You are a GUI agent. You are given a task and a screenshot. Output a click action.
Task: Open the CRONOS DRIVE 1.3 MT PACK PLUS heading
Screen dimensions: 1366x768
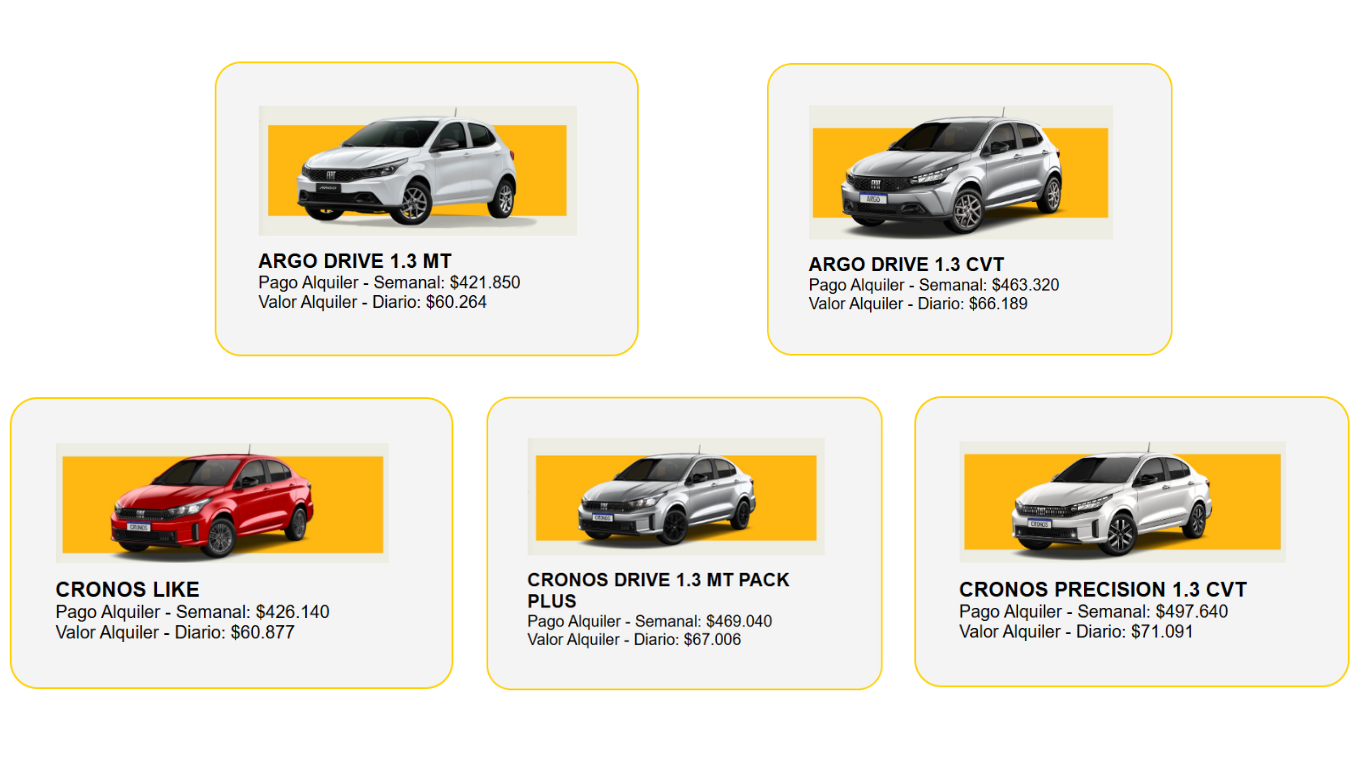click(x=659, y=590)
